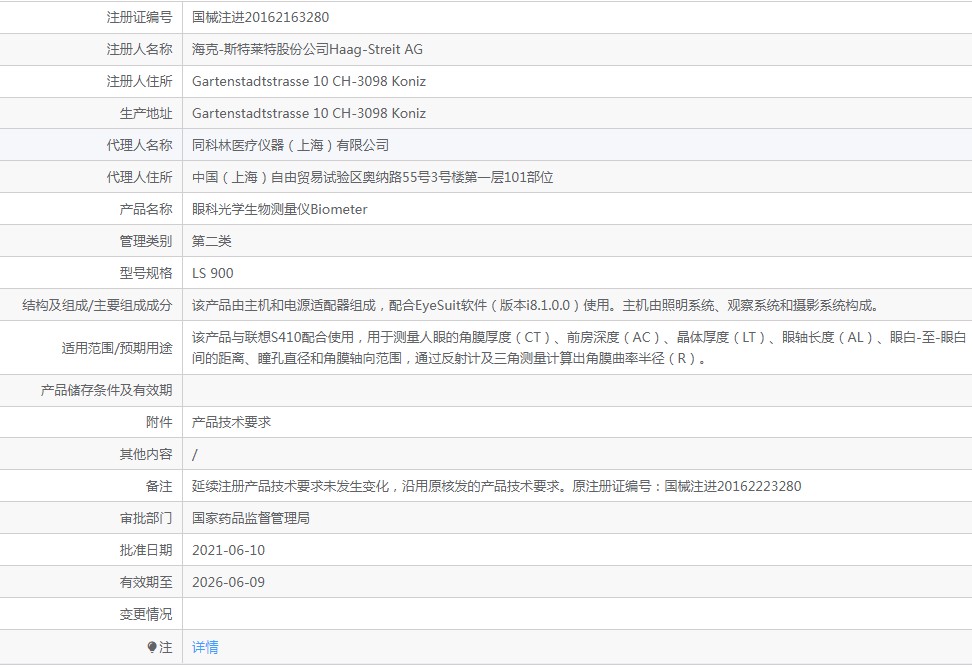Viewport: 972px width, 667px height.
Task: Click the 生产地址 label
Action: (x=146, y=113)
